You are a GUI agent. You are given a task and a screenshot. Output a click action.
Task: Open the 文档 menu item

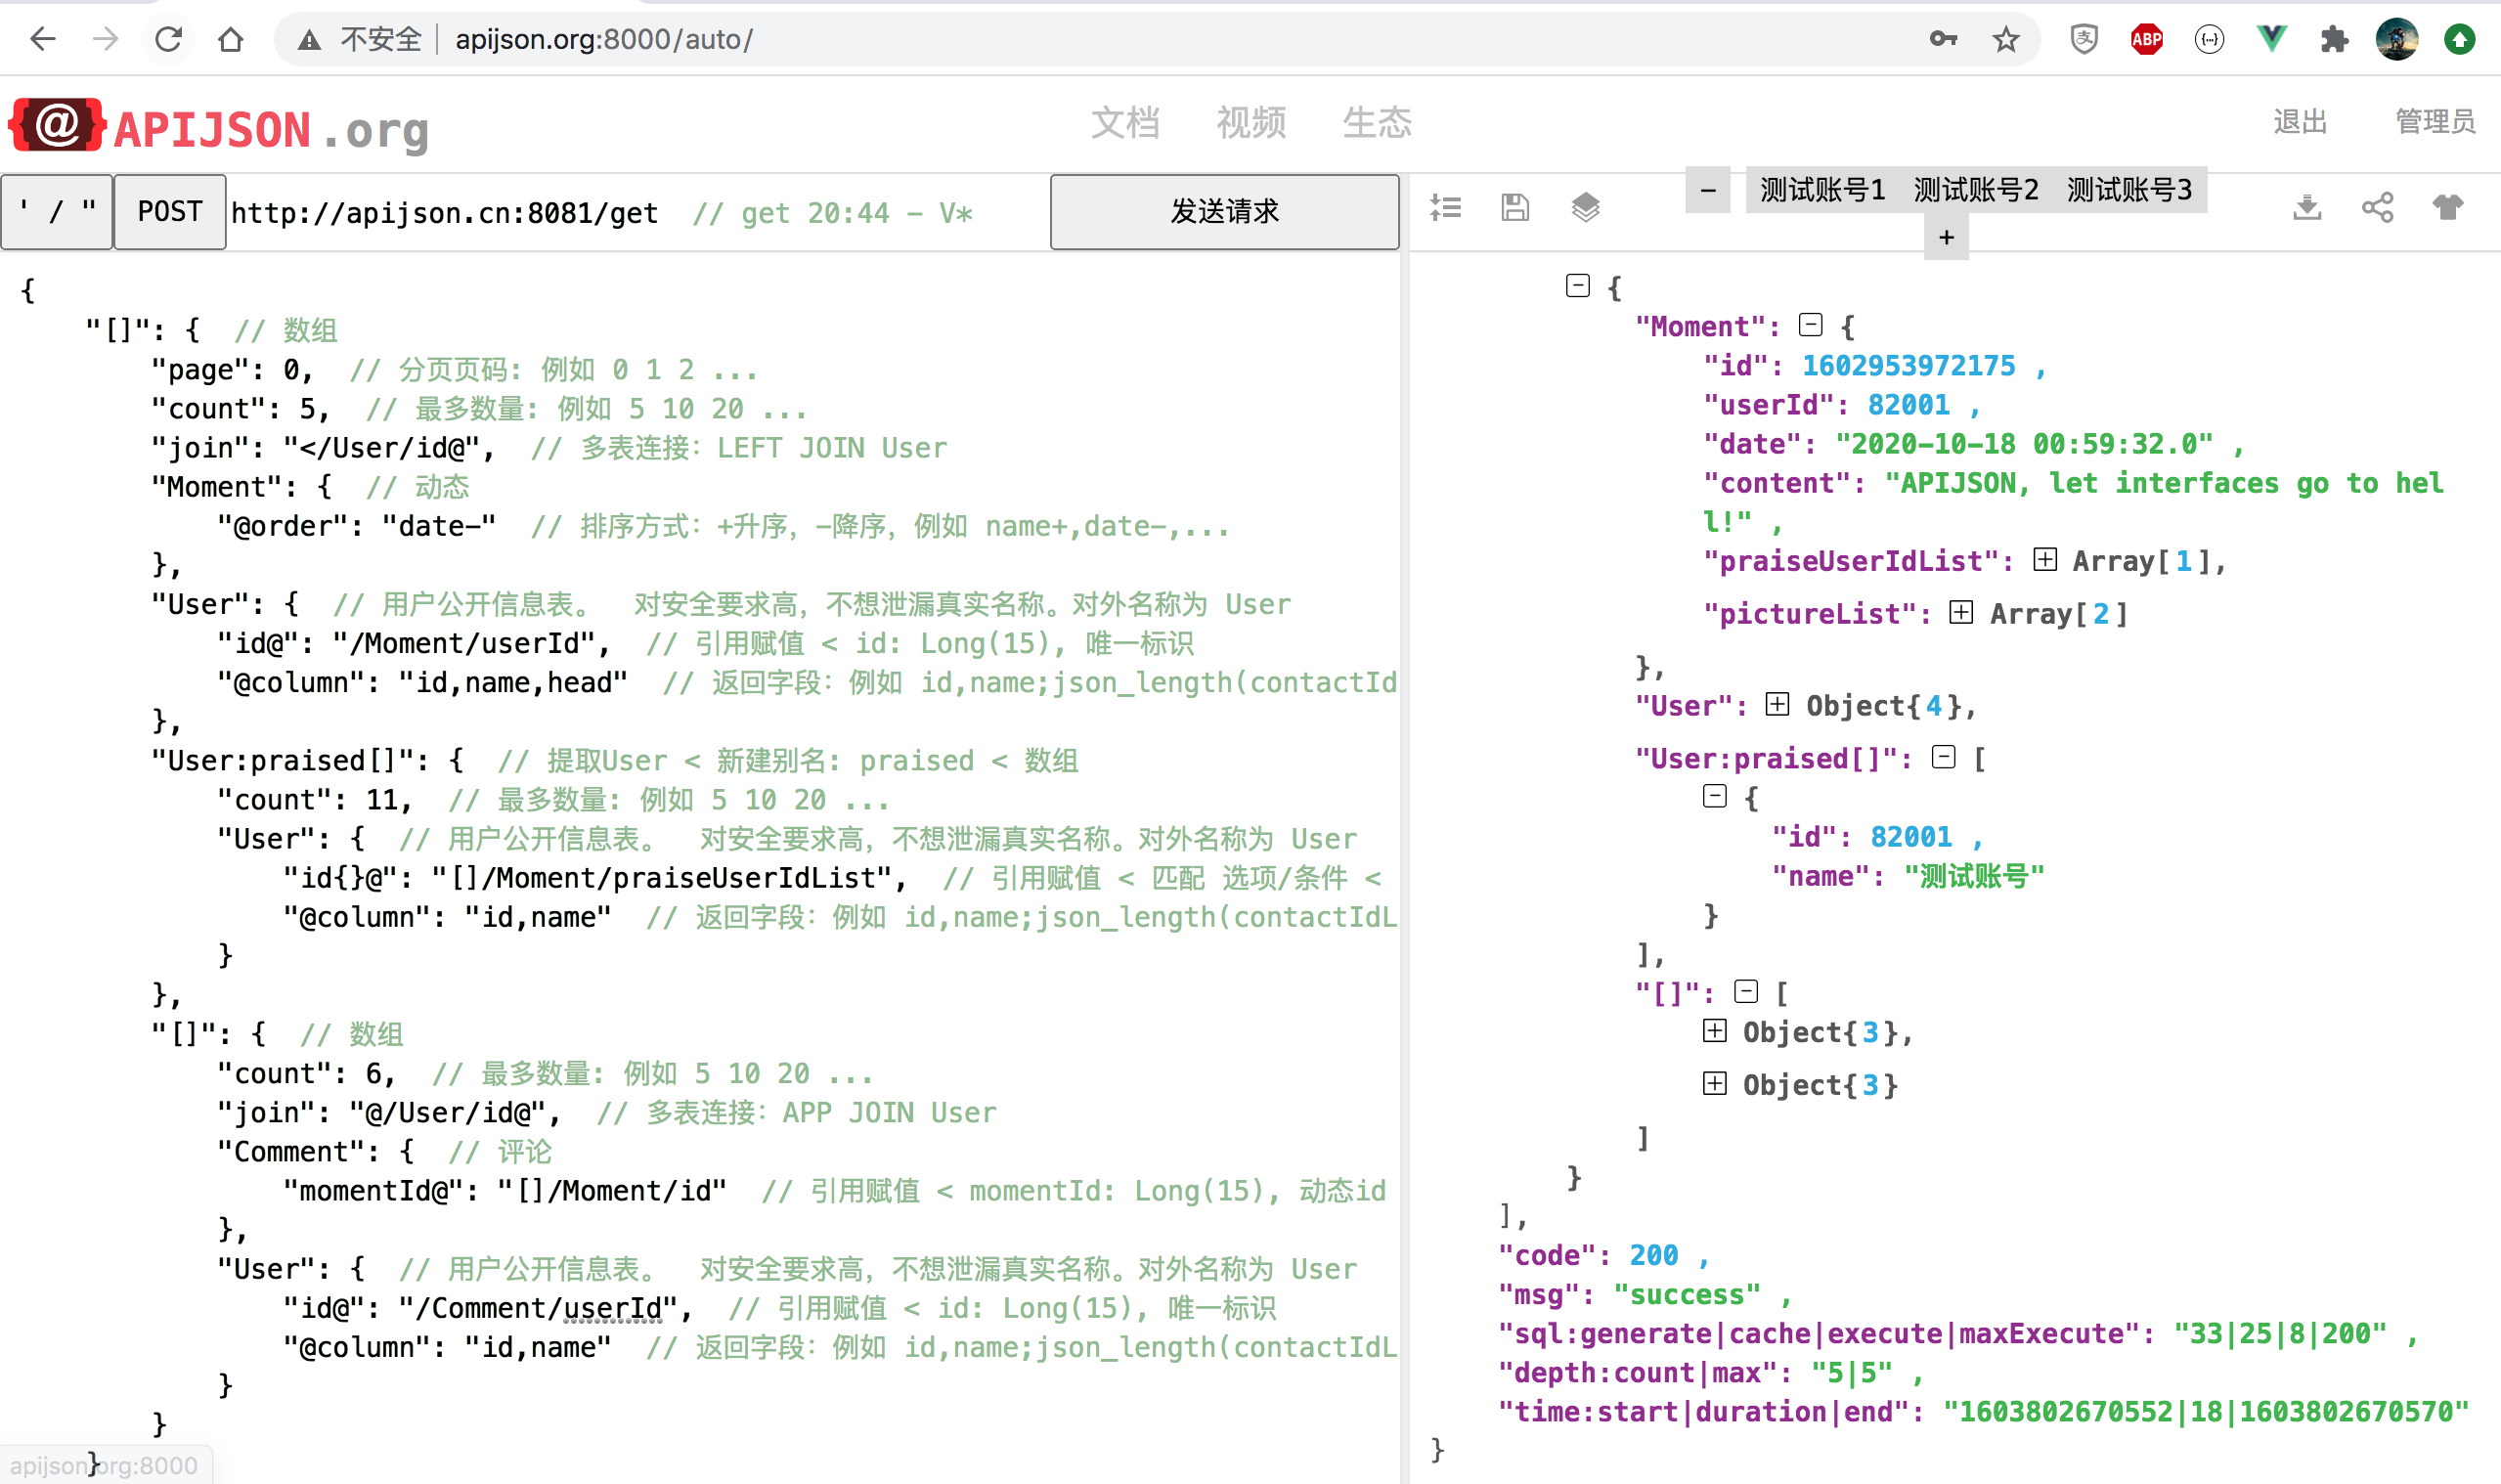click(x=1126, y=123)
